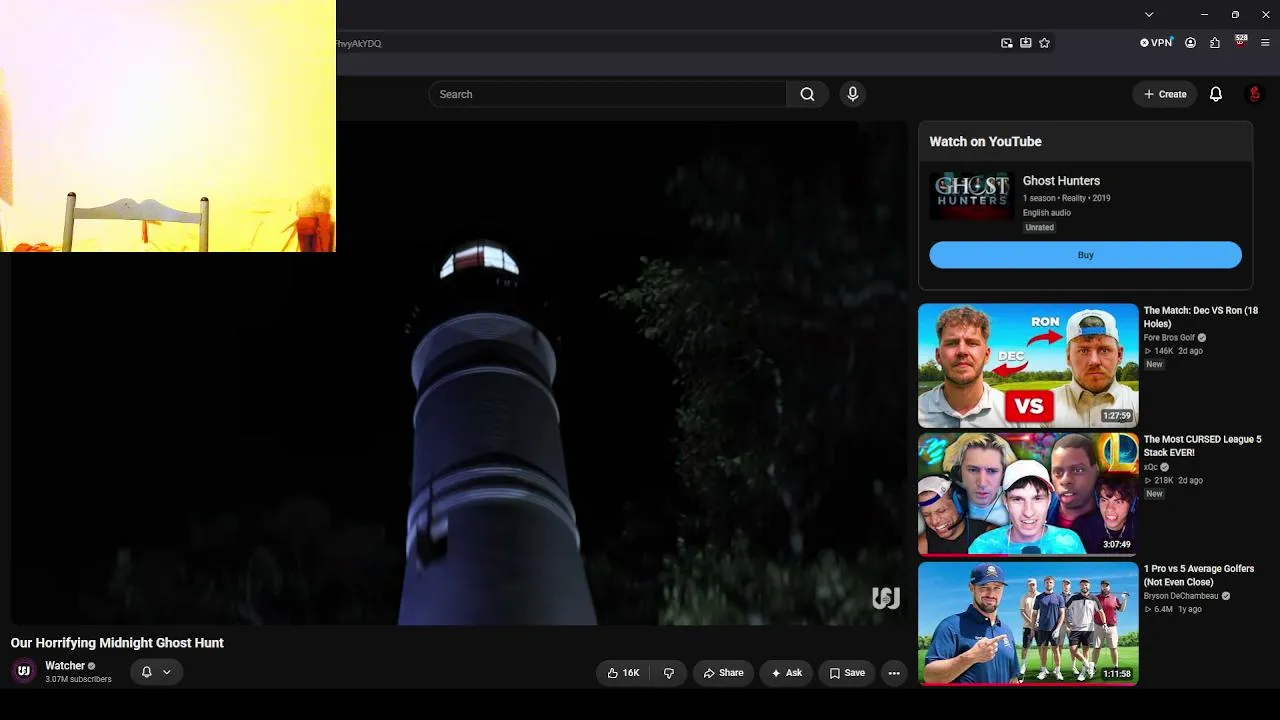Screen dimensions: 1280x720
Task: Open more actions ellipsis under video
Action: (894, 673)
